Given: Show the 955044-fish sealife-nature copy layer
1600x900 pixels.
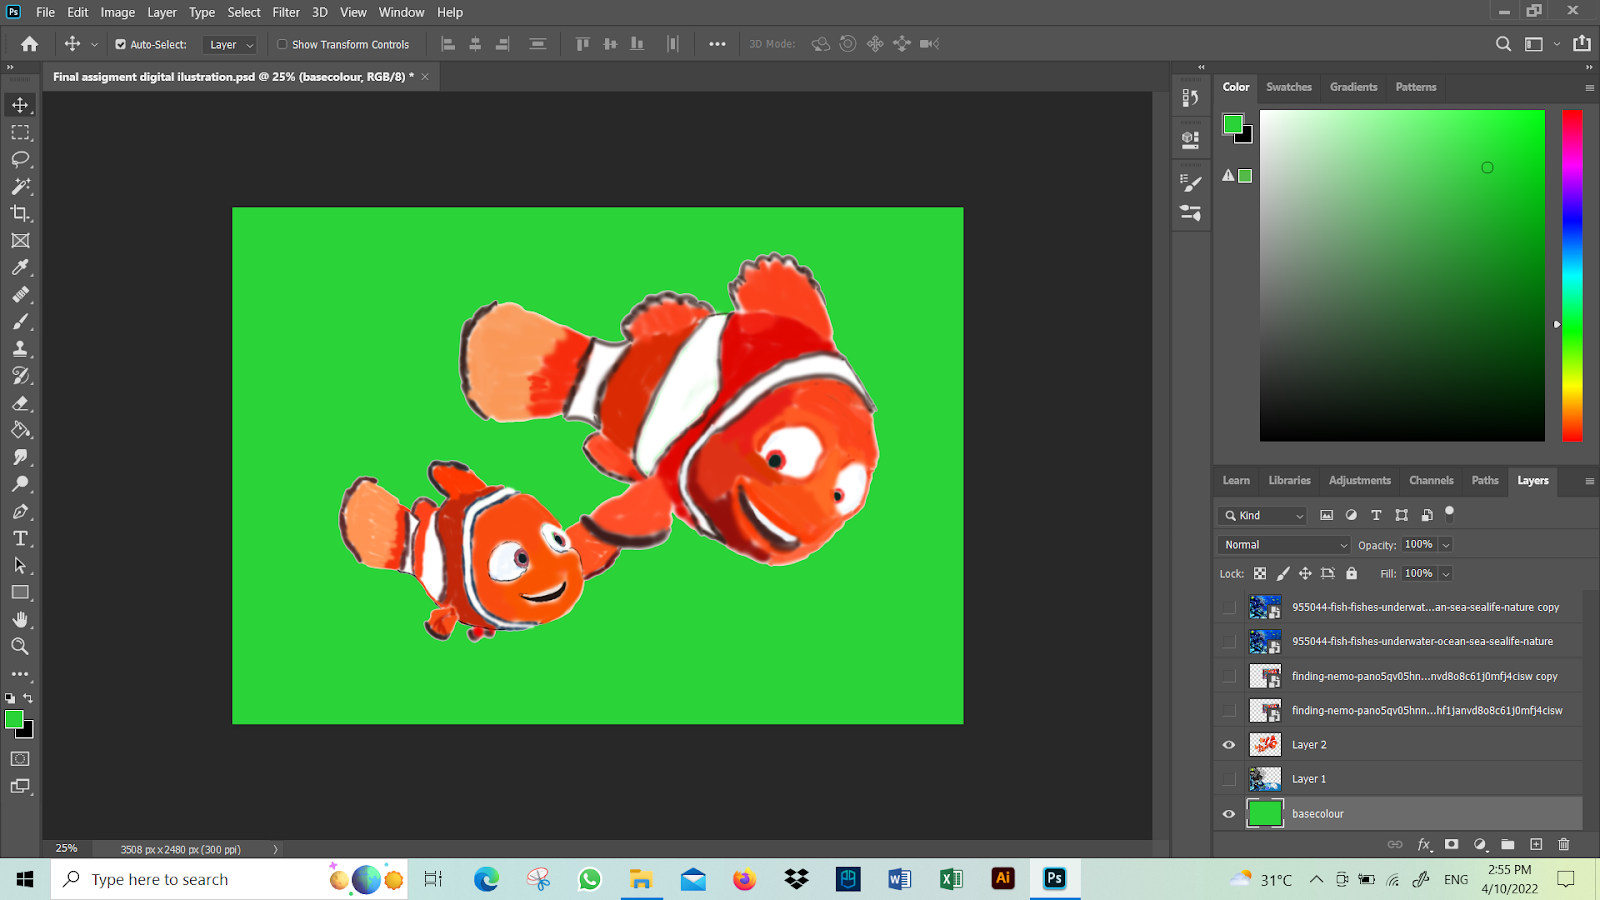Looking at the screenshot, I should 1229,607.
